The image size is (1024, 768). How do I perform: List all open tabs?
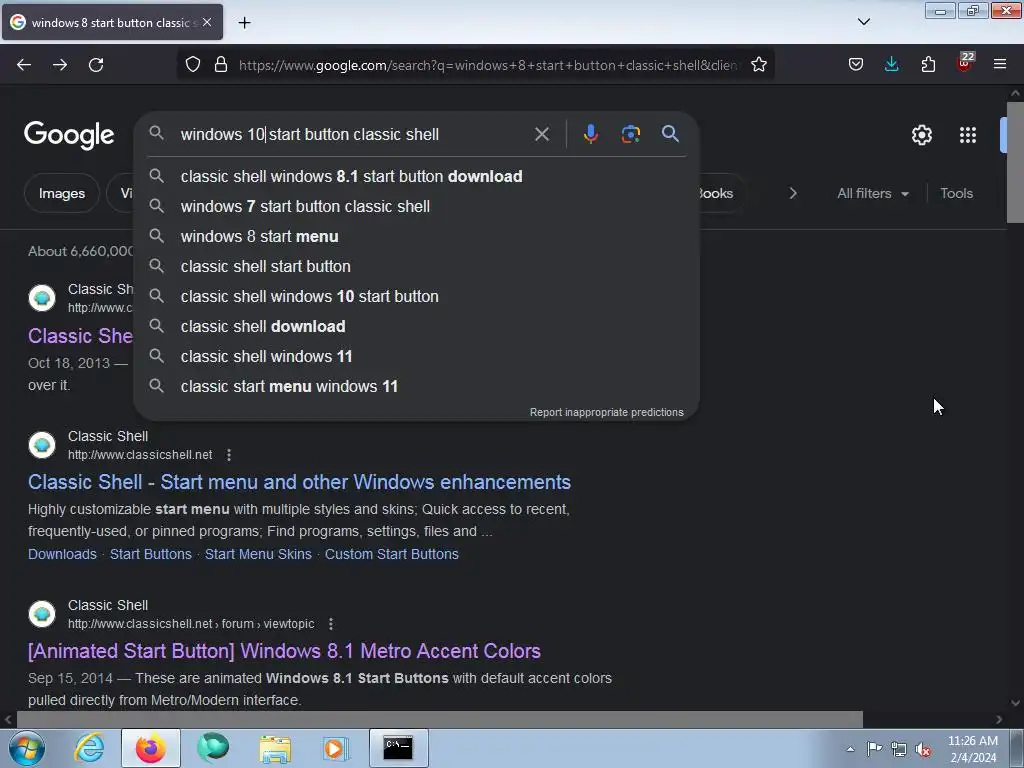pyautogui.click(x=864, y=22)
